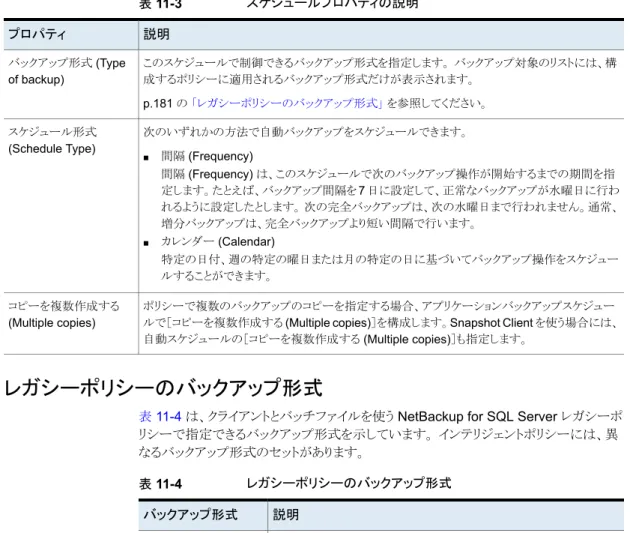Click the paragraph starting このスケジュールで制御できる
Image resolution: width=630 pixels, height=533 pixels.
pyautogui.click(x=380, y=71)
